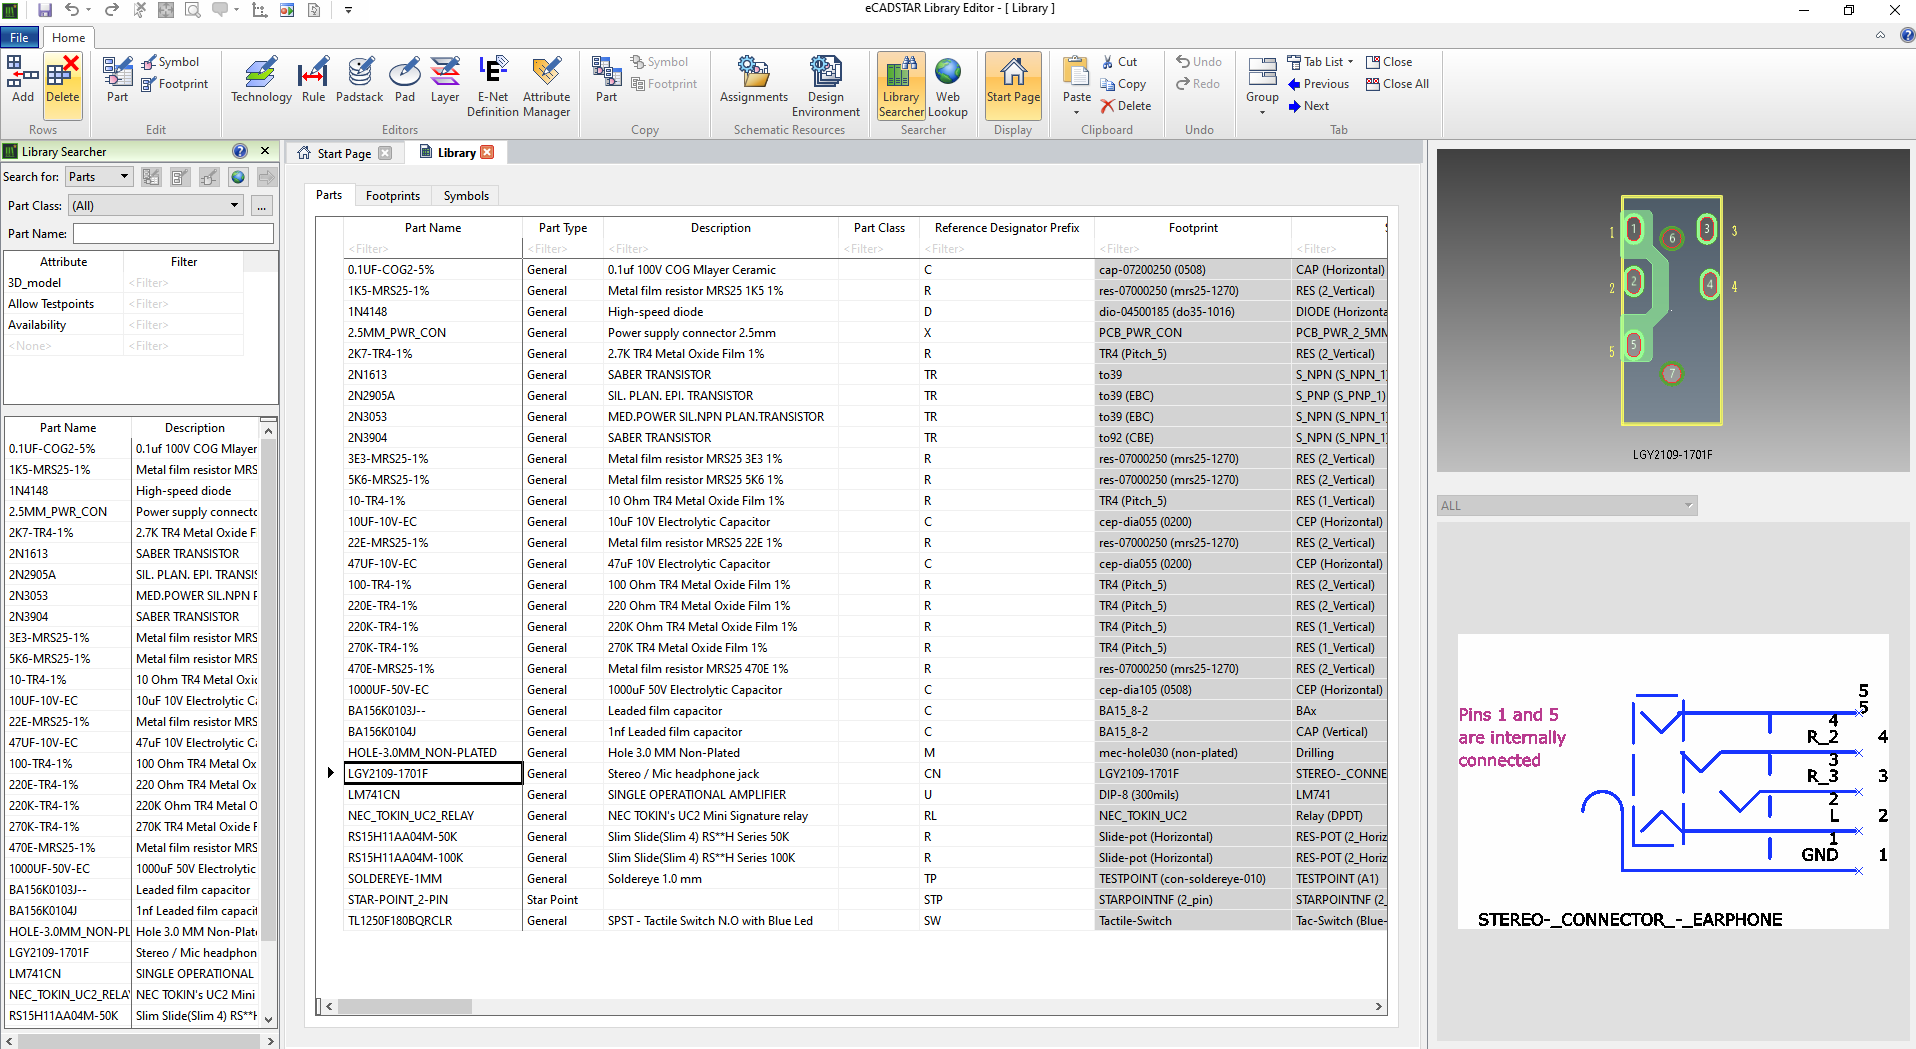1916x1049 pixels.
Task: Click the STEREO connector symbol preview
Action: [1673, 781]
